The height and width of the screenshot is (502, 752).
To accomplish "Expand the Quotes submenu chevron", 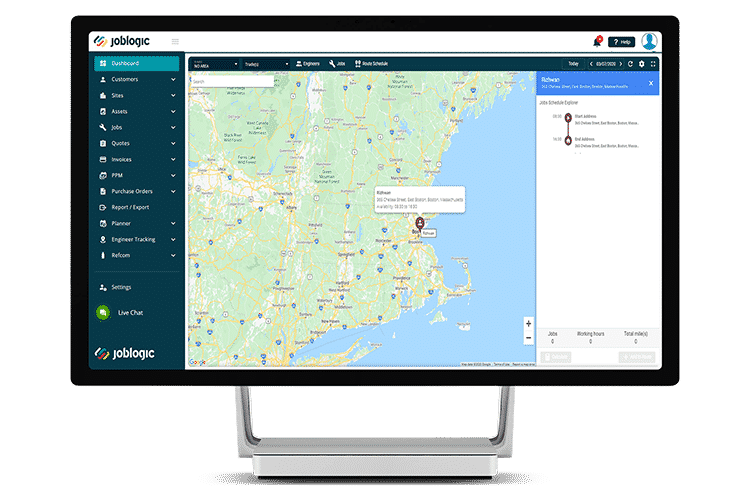I will 173,143.
